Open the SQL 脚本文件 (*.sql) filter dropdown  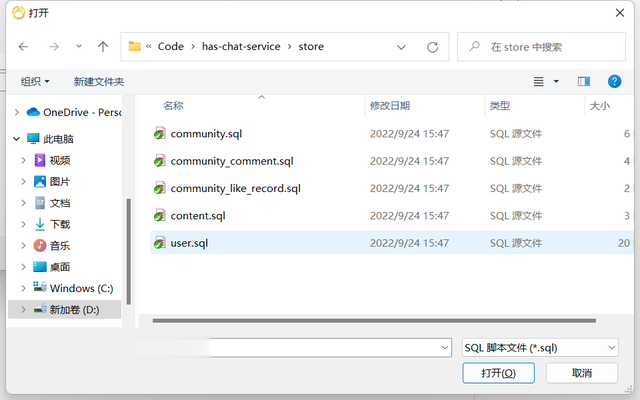[540, 348]
